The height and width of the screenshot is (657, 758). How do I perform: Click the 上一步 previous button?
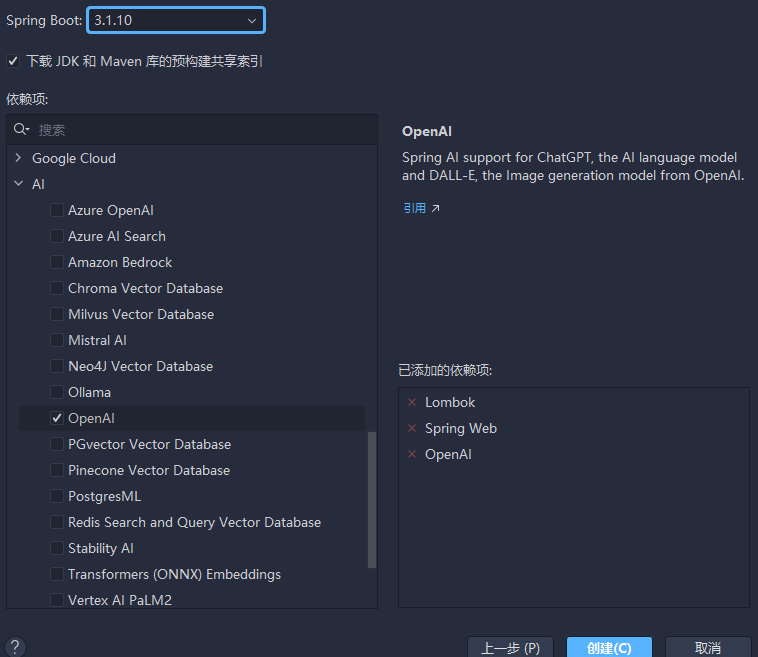point(510,648)
